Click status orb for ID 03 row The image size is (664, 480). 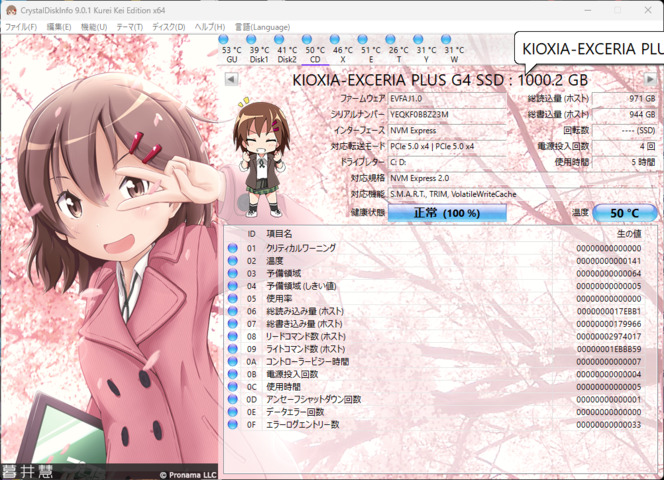pyautogui.click(x=232, y=273)
